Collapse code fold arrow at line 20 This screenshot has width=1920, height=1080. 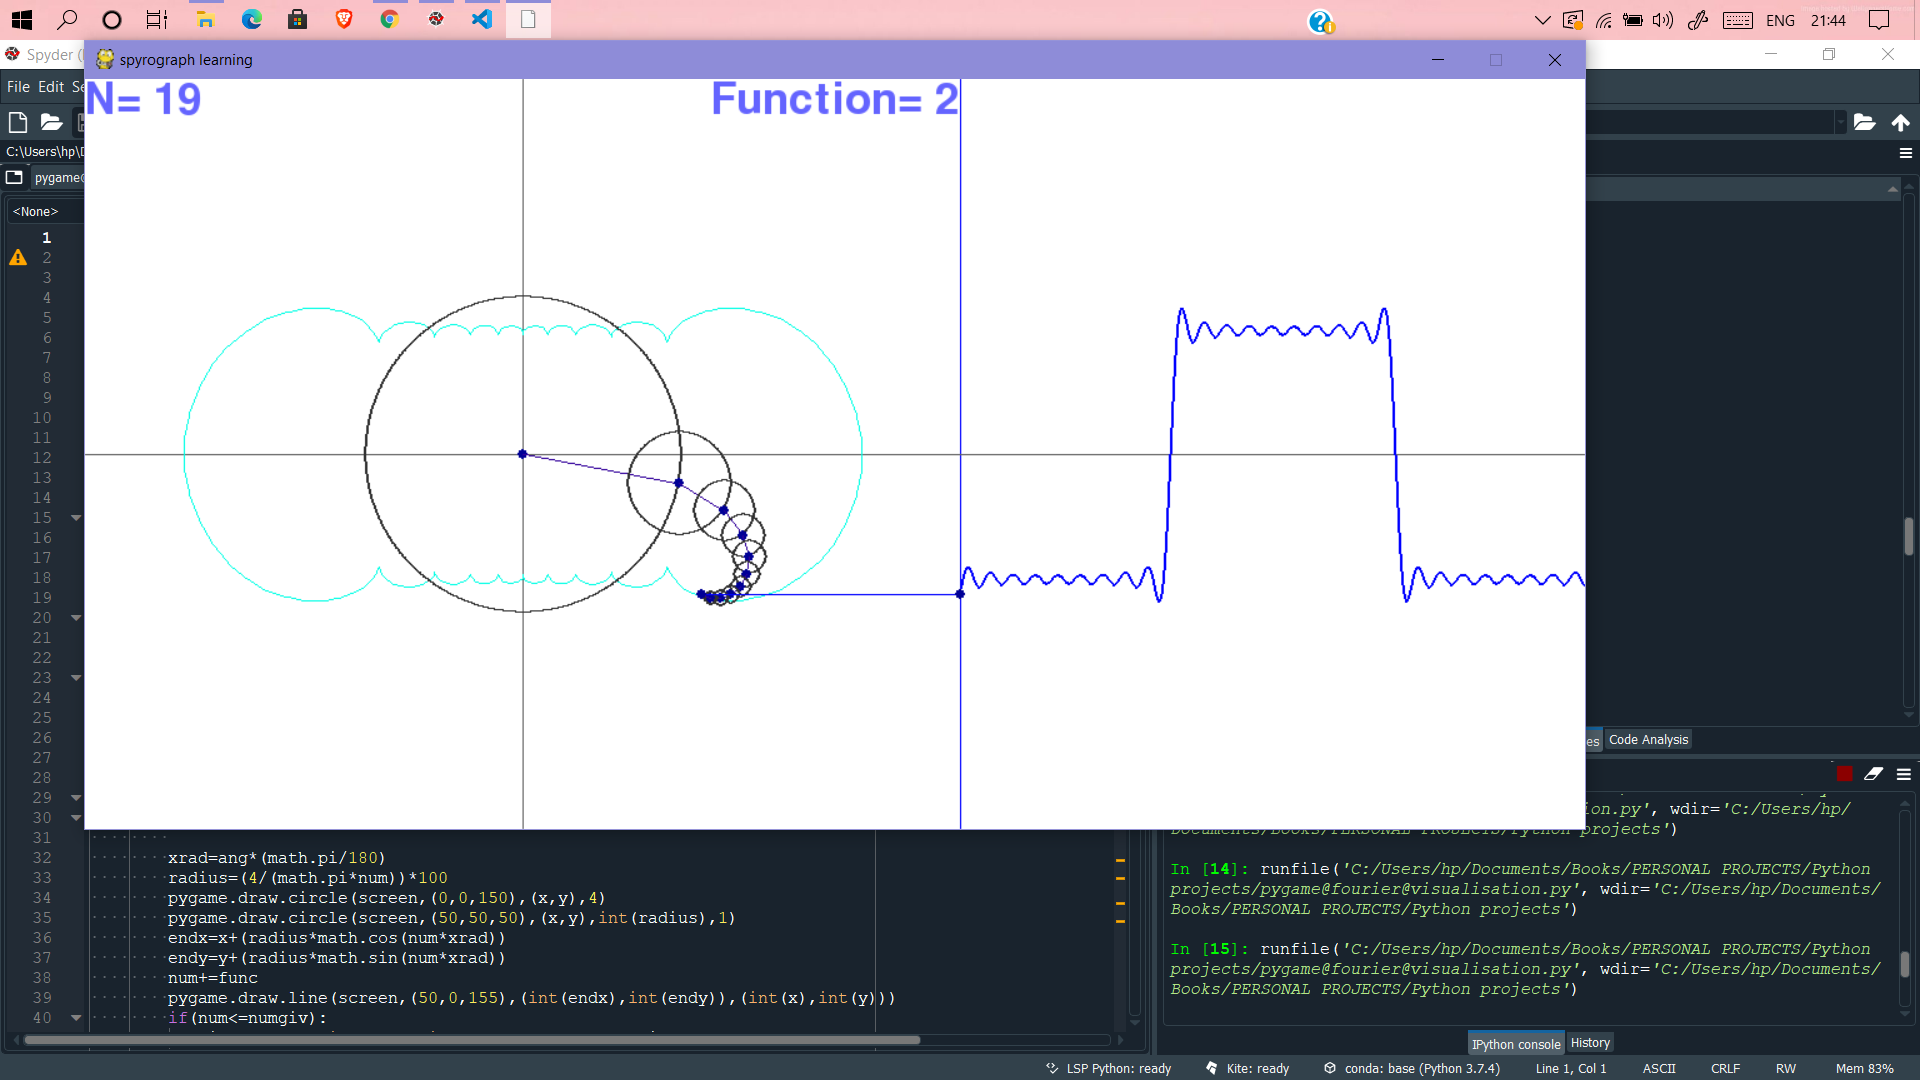coord(76,618)
